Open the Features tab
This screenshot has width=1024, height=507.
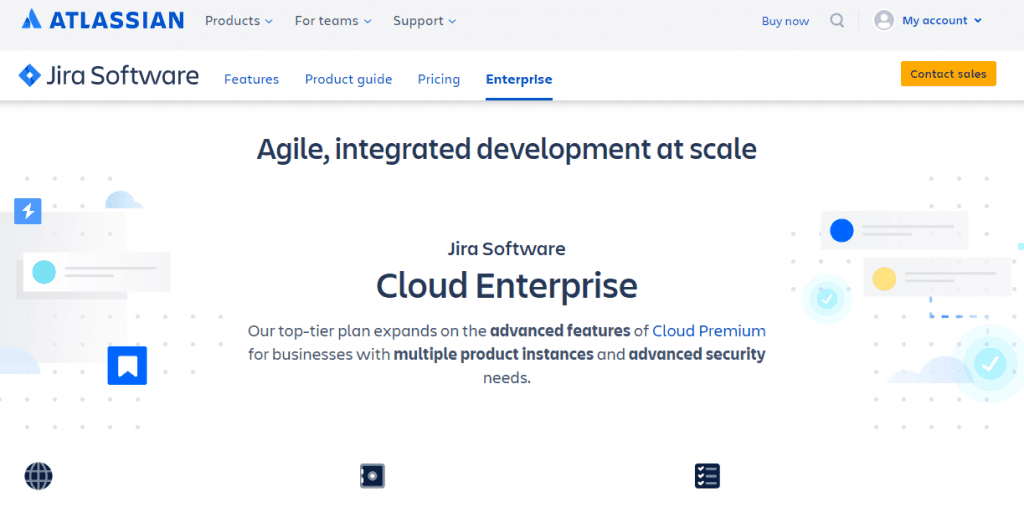click(251, 80)
